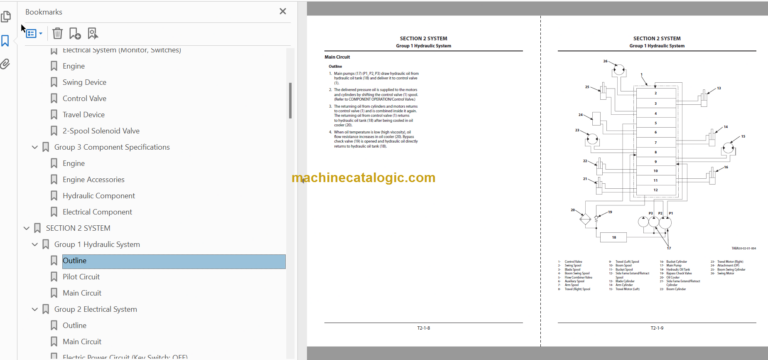Click the hydraulic circuit diagram on page T2-1-9
This screenshot has width=768, height=360.
pyautogui.click(x=656, y=155)
